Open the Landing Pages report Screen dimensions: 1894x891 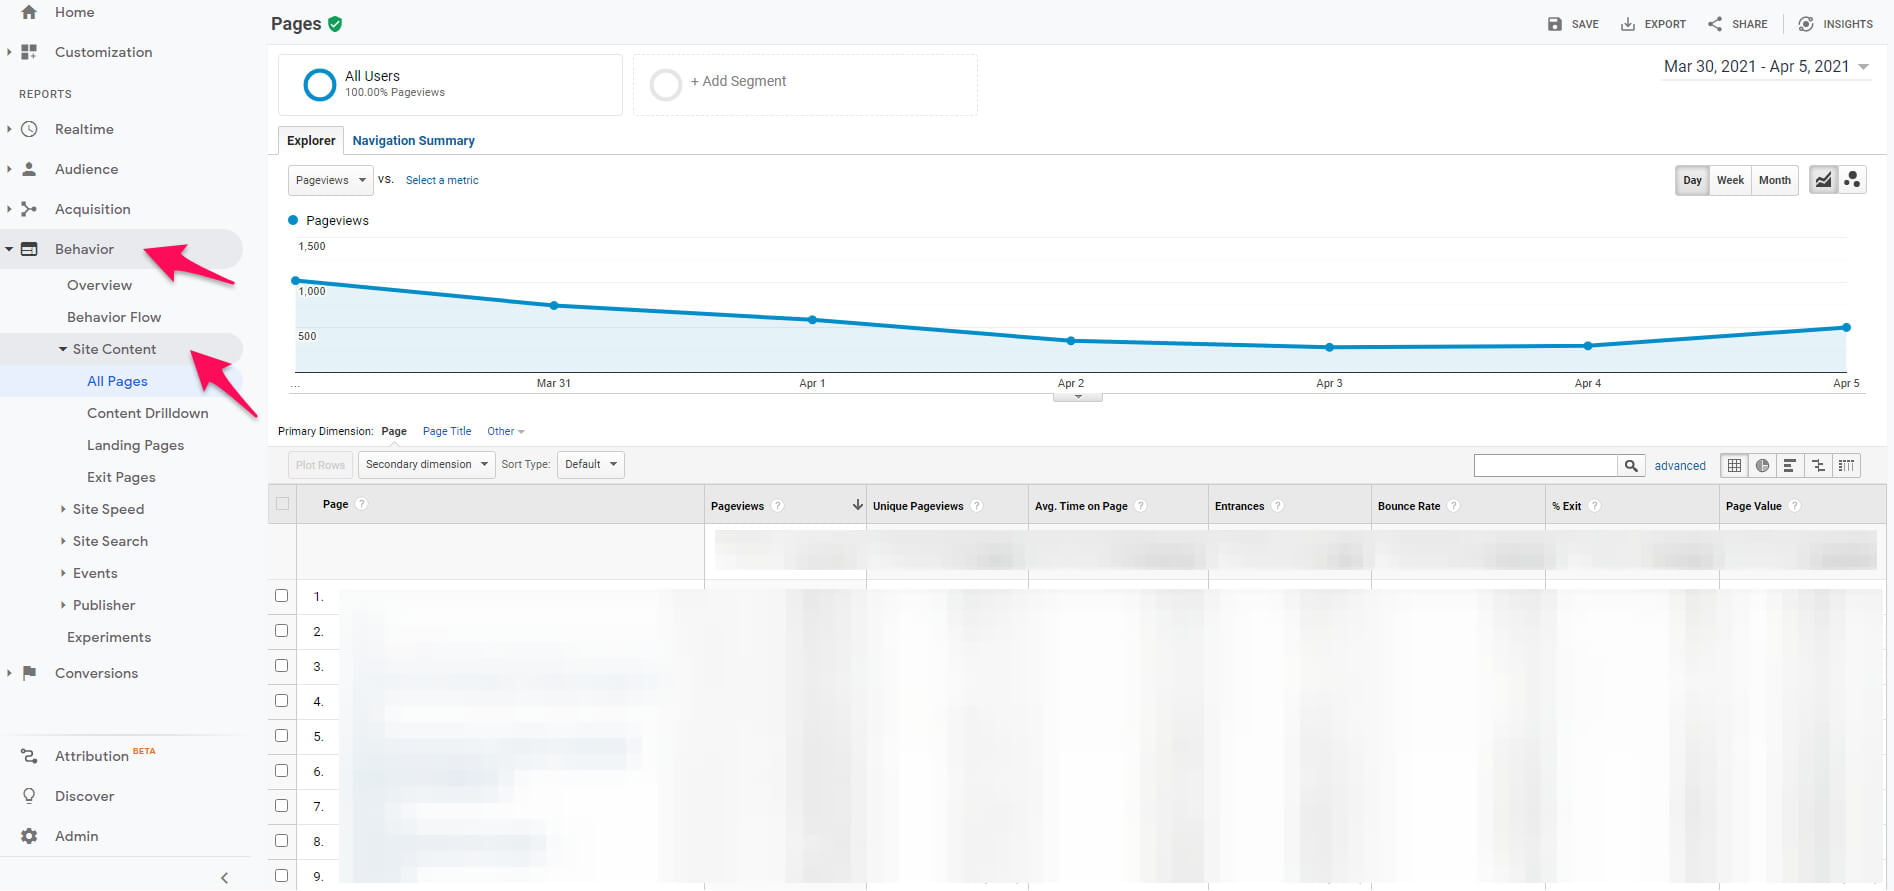point(135,445)
